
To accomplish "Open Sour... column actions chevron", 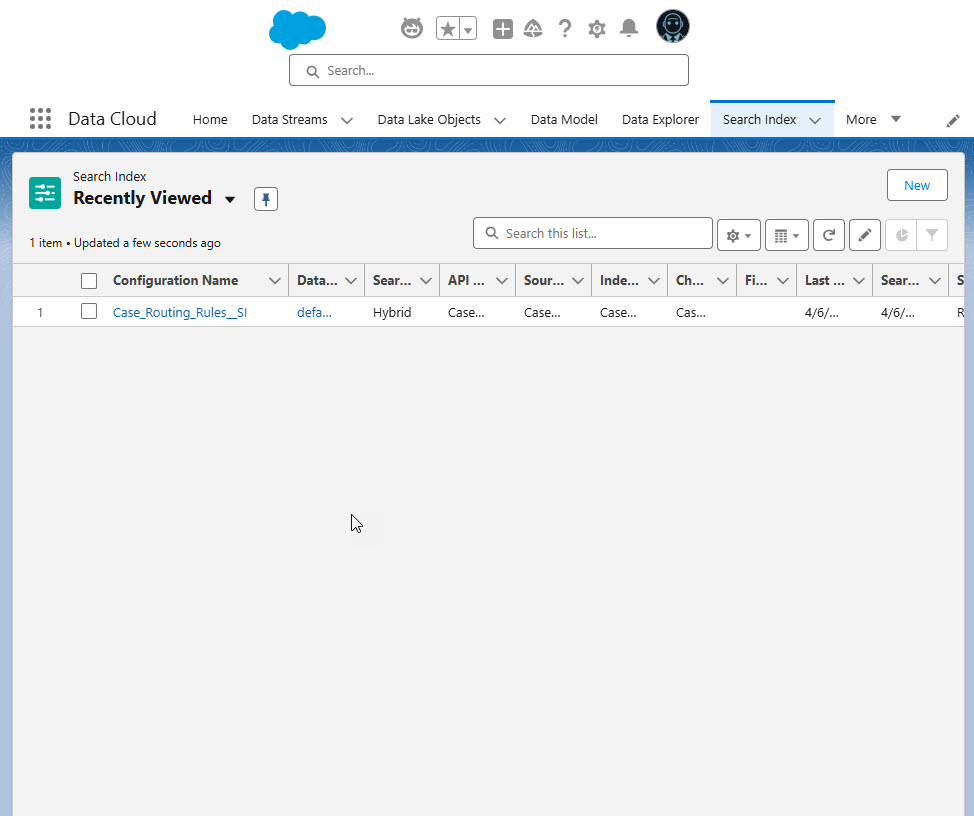I will [578, 281].
